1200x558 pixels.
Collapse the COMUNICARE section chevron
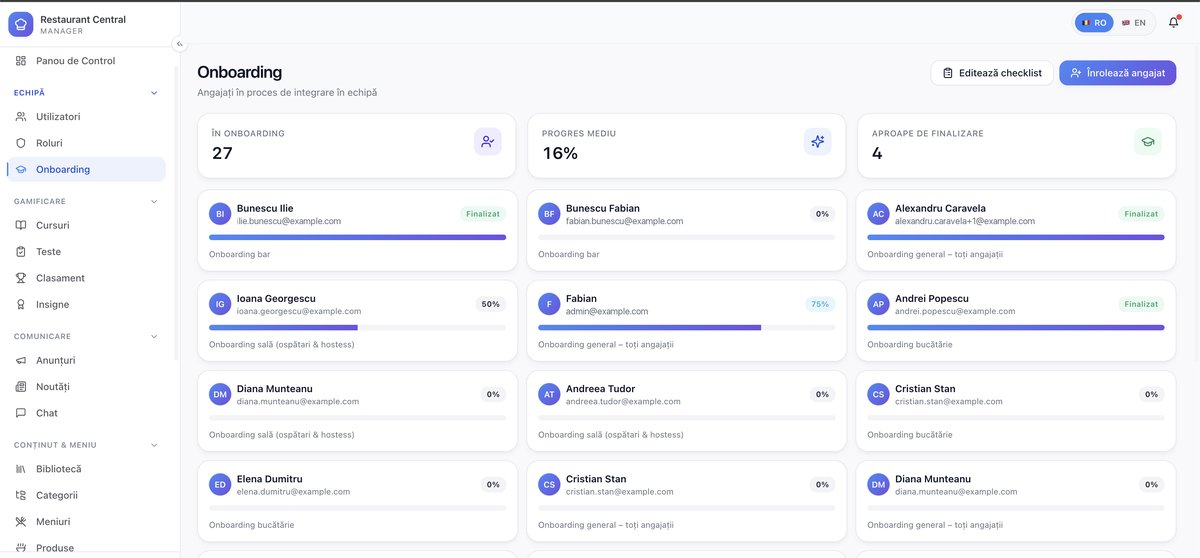click(x=154, y=337)
